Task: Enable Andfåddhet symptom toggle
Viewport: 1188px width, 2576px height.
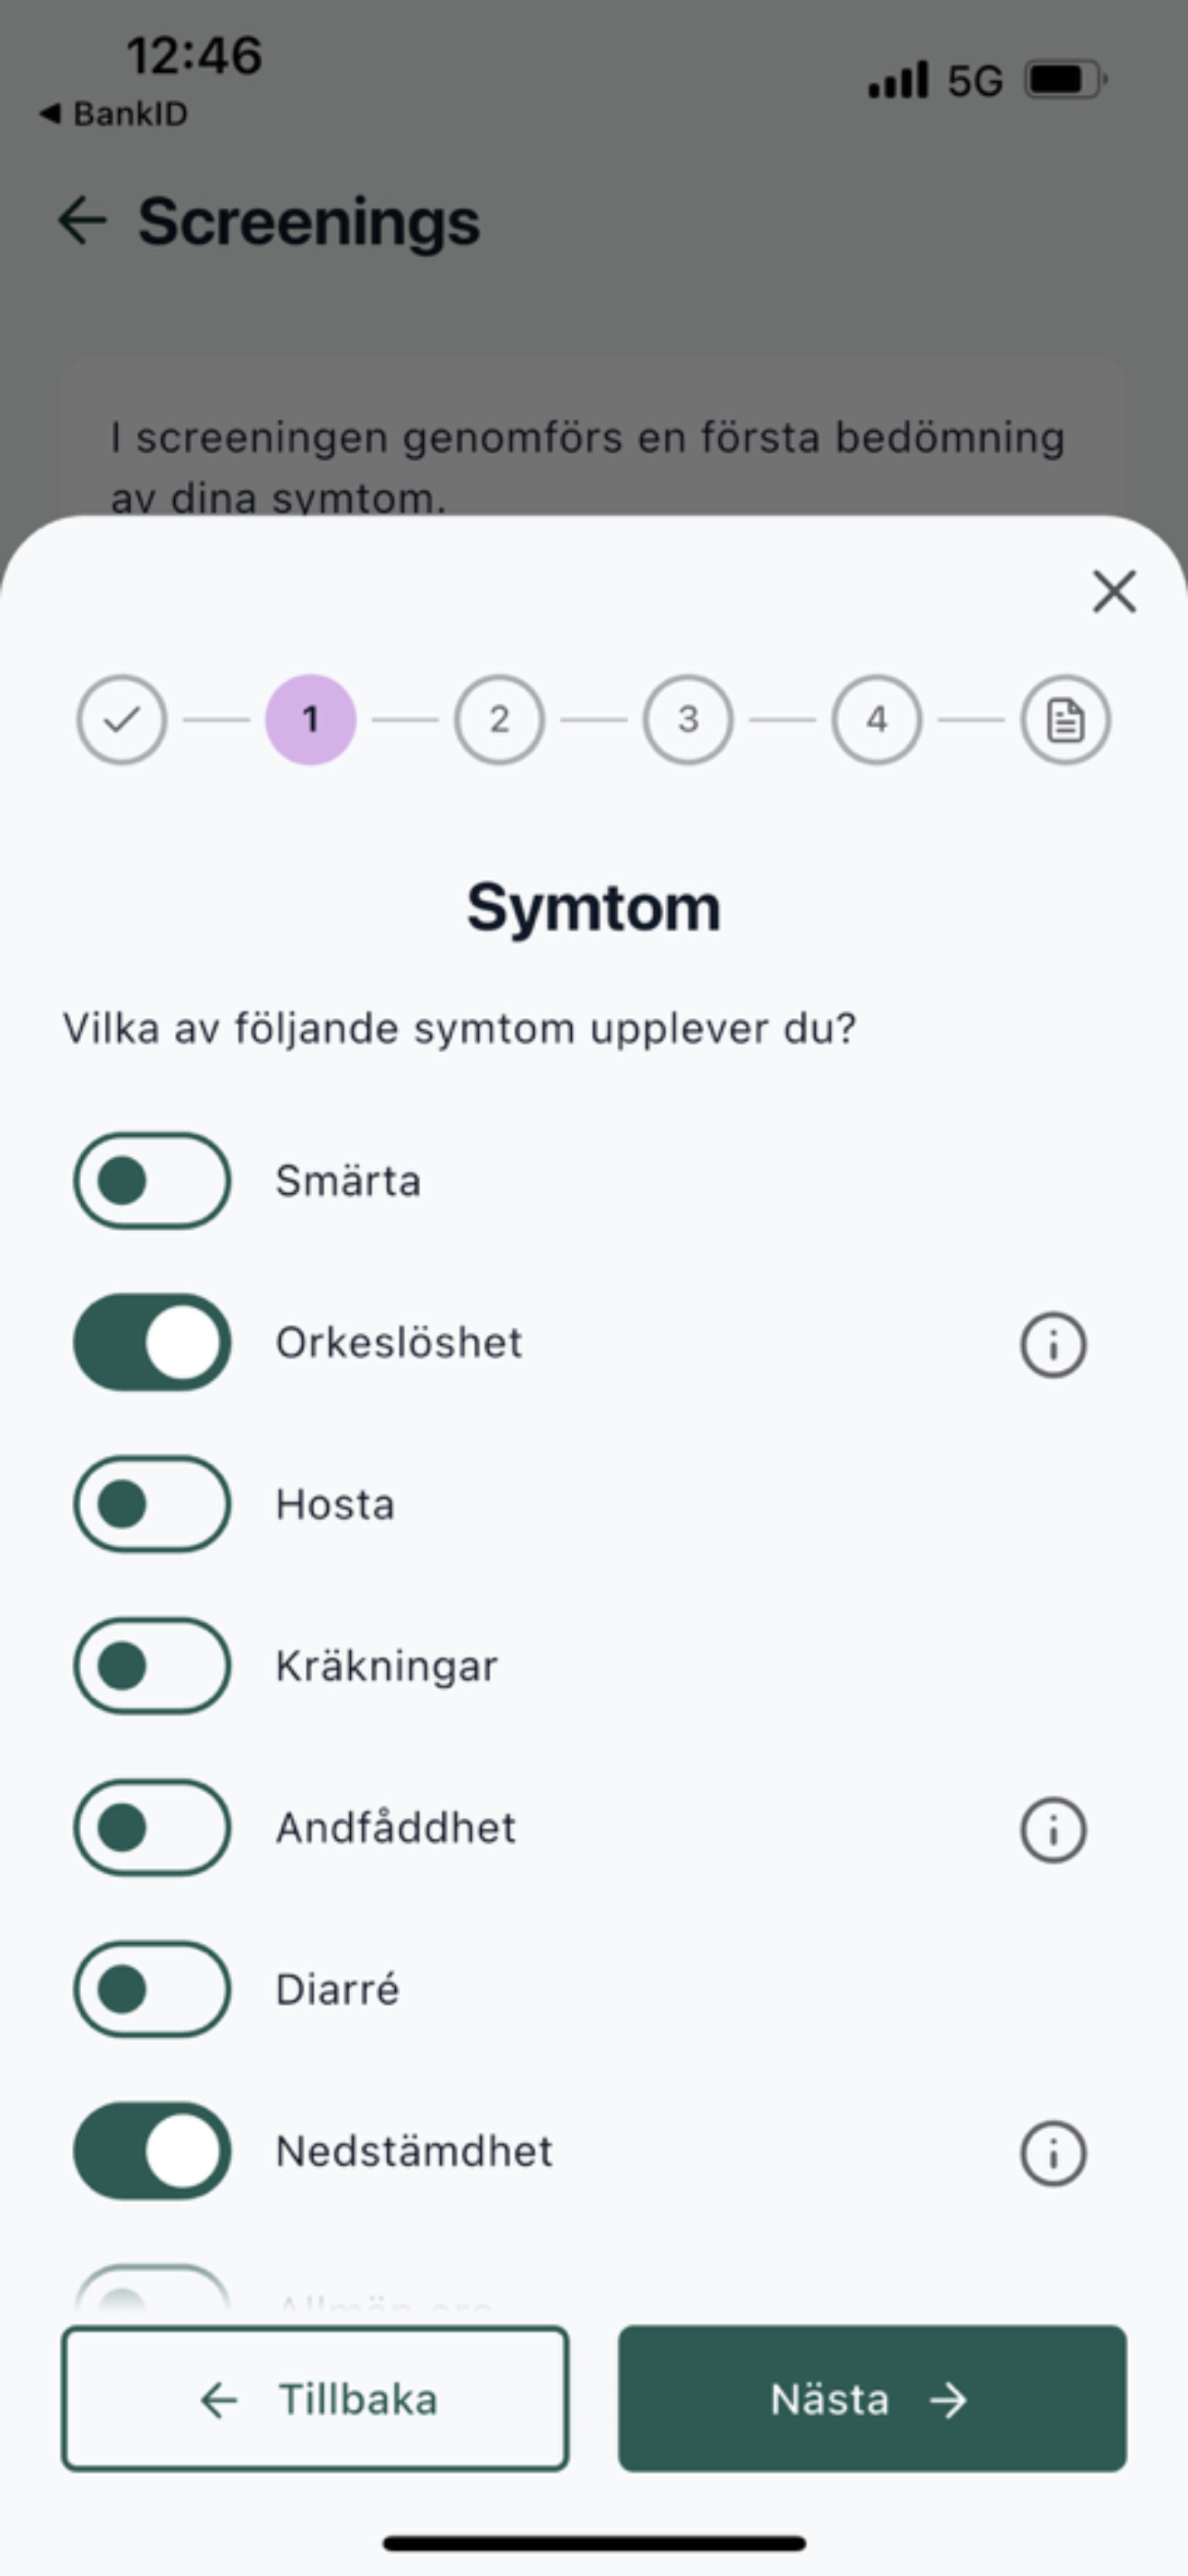Action: [152, 1827]
